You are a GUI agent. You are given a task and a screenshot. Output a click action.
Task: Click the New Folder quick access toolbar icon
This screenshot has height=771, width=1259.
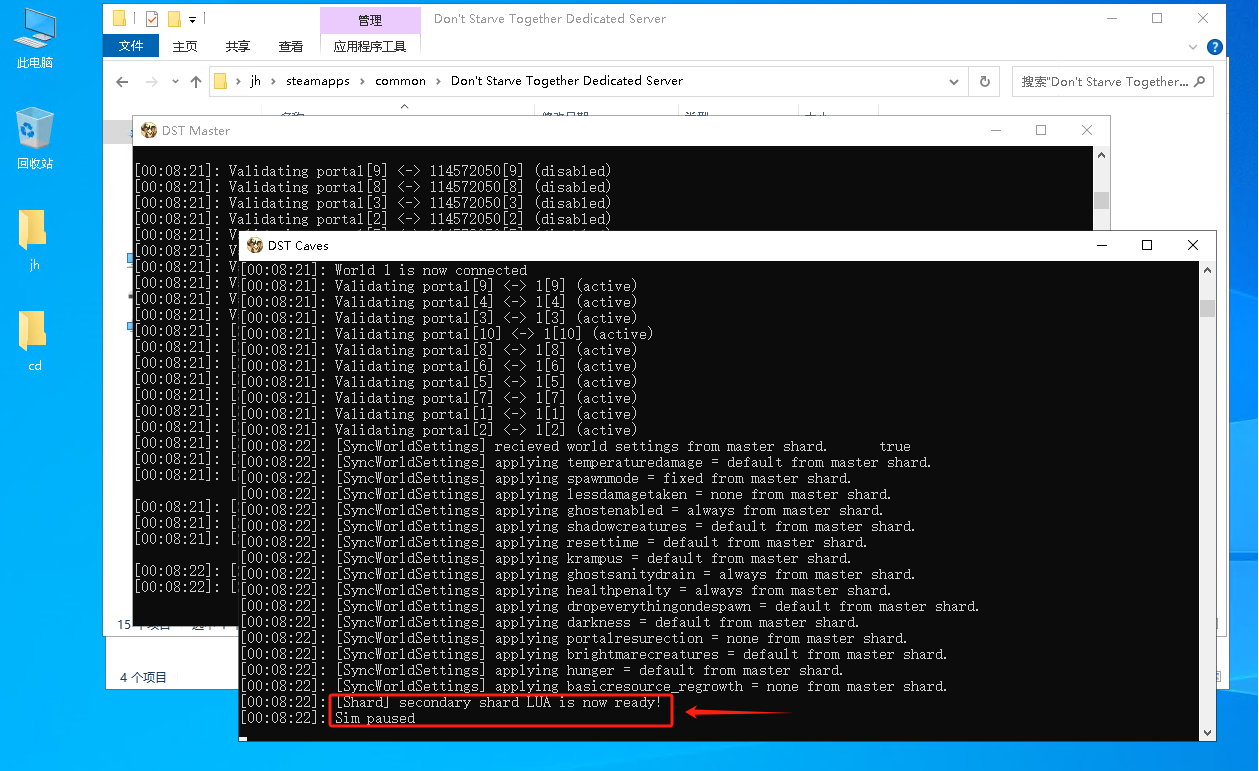tap(174, 18)
